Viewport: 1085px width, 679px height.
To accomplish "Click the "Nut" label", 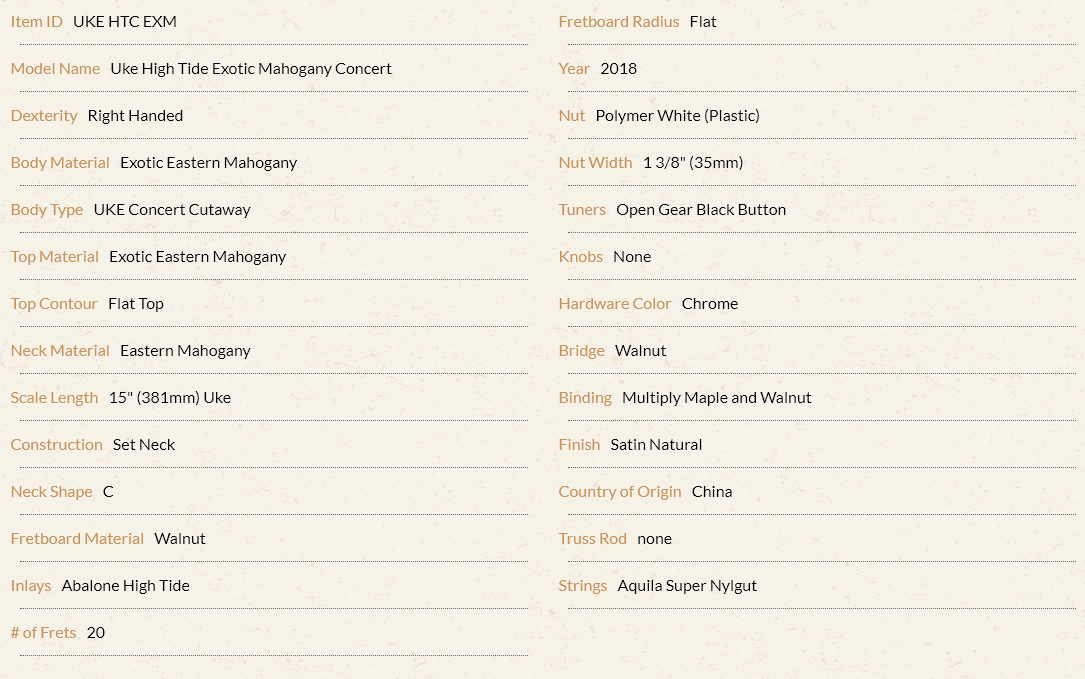I will click(572, 116).
